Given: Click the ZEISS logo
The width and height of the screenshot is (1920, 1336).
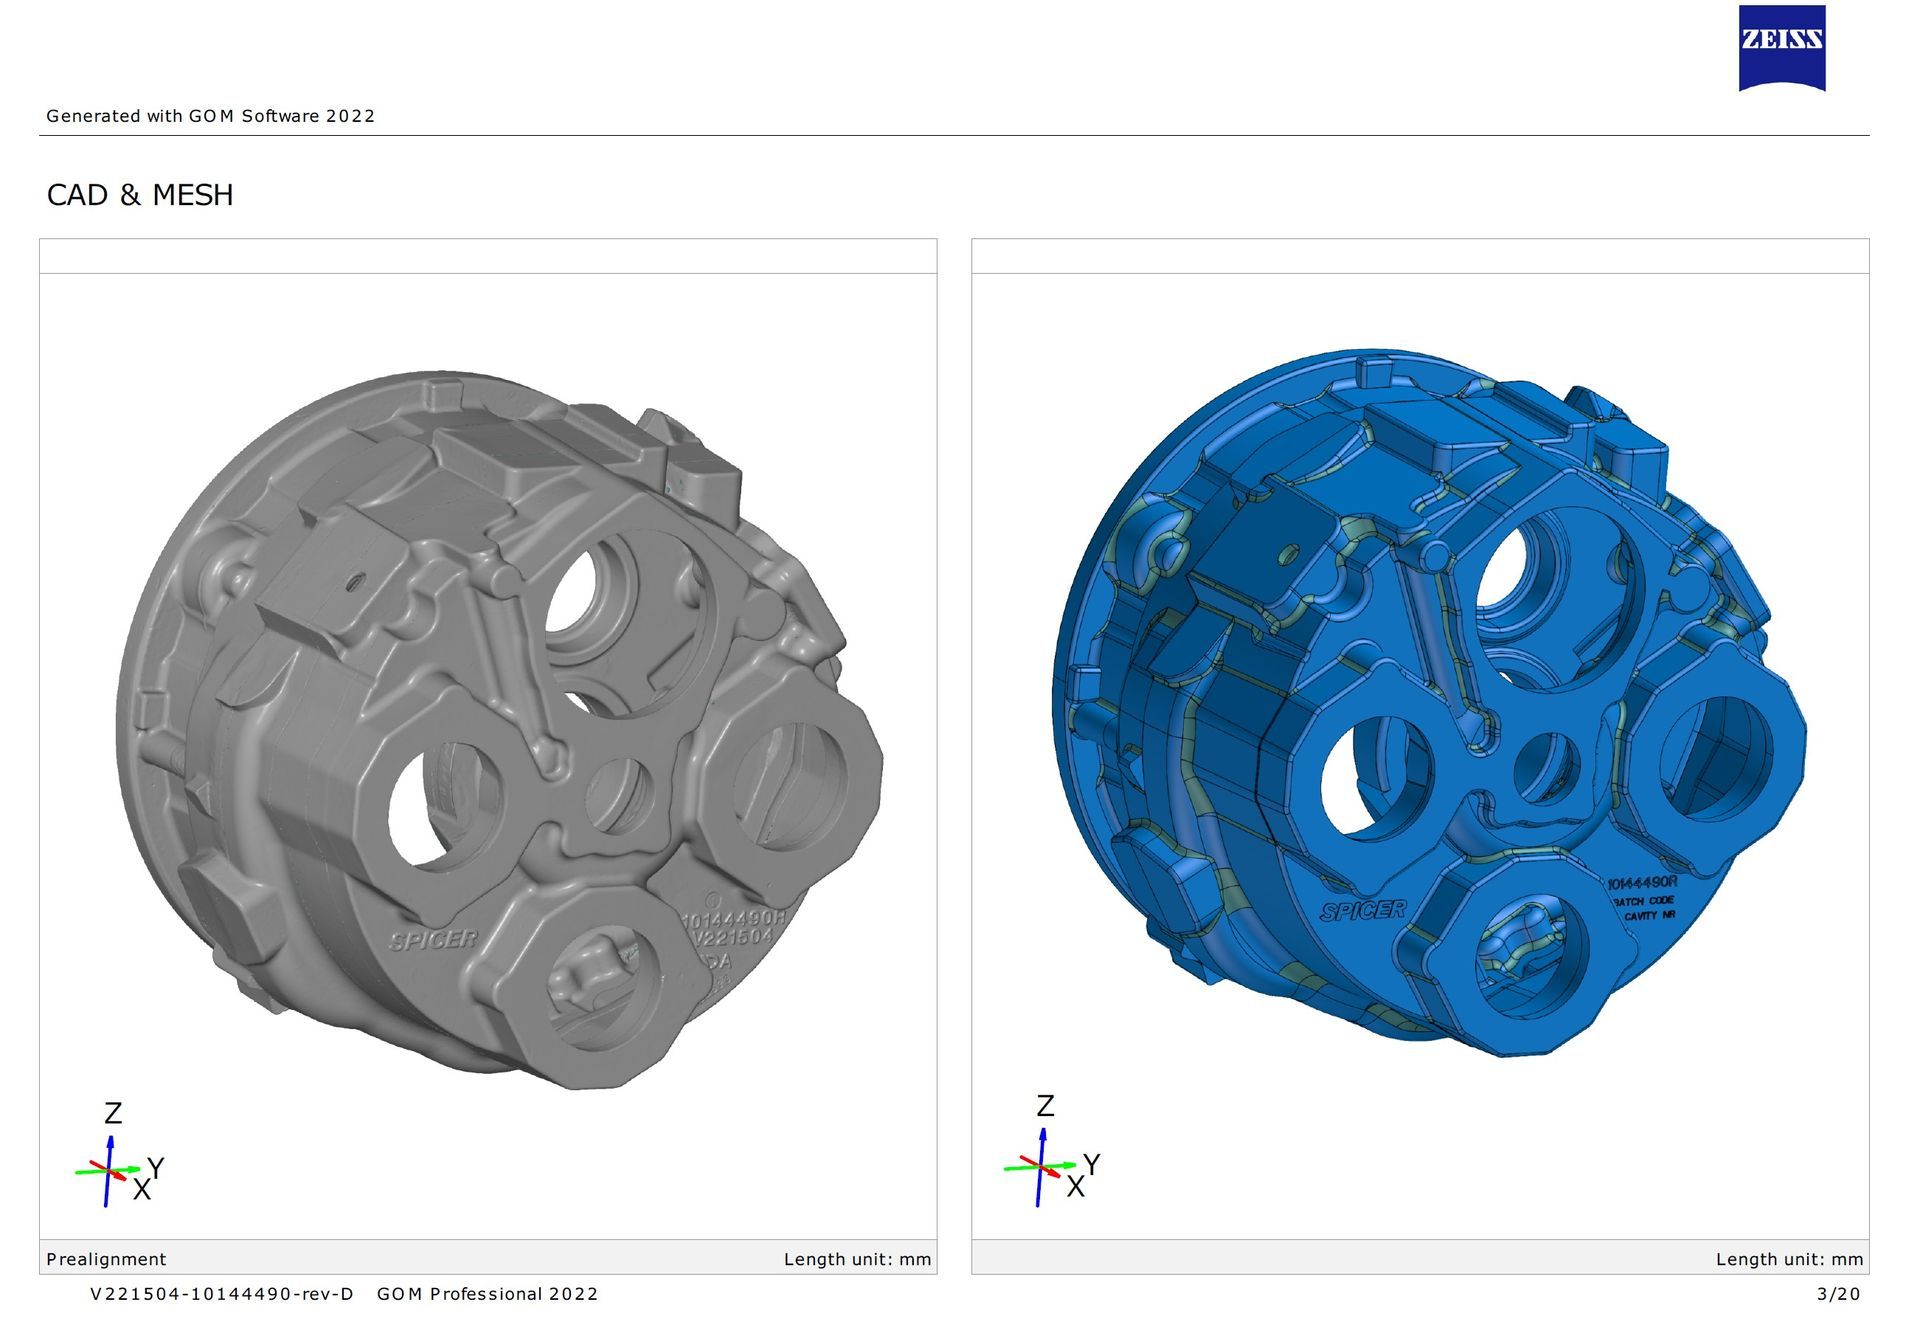Looking at the screenshot, I should point(1782,48).
